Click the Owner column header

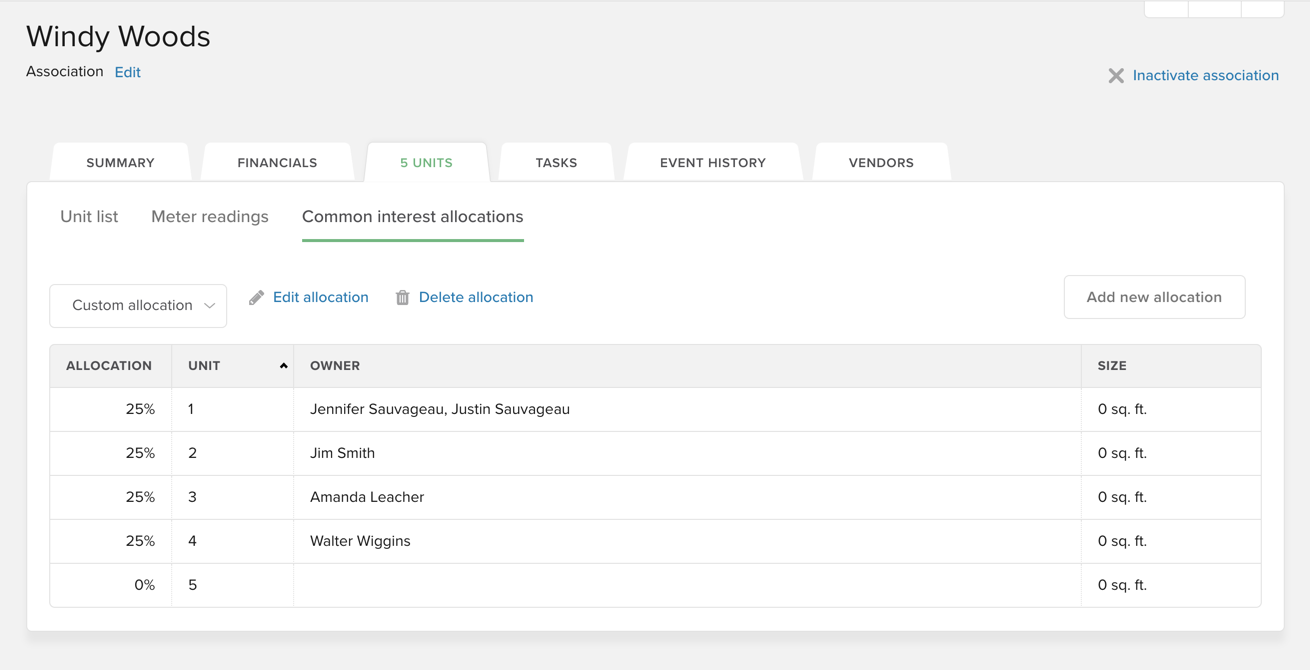[x=335, y=366]
